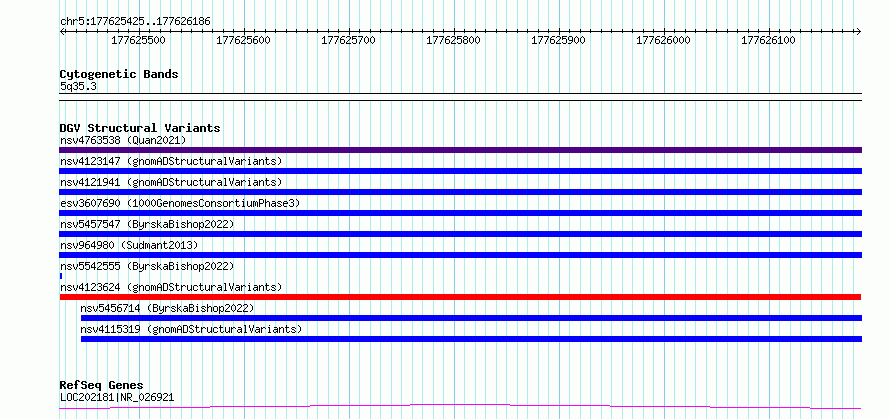Select the purple nsv4763538 variant bar
This screenshot has width=890, height=419.
[460, 150]
